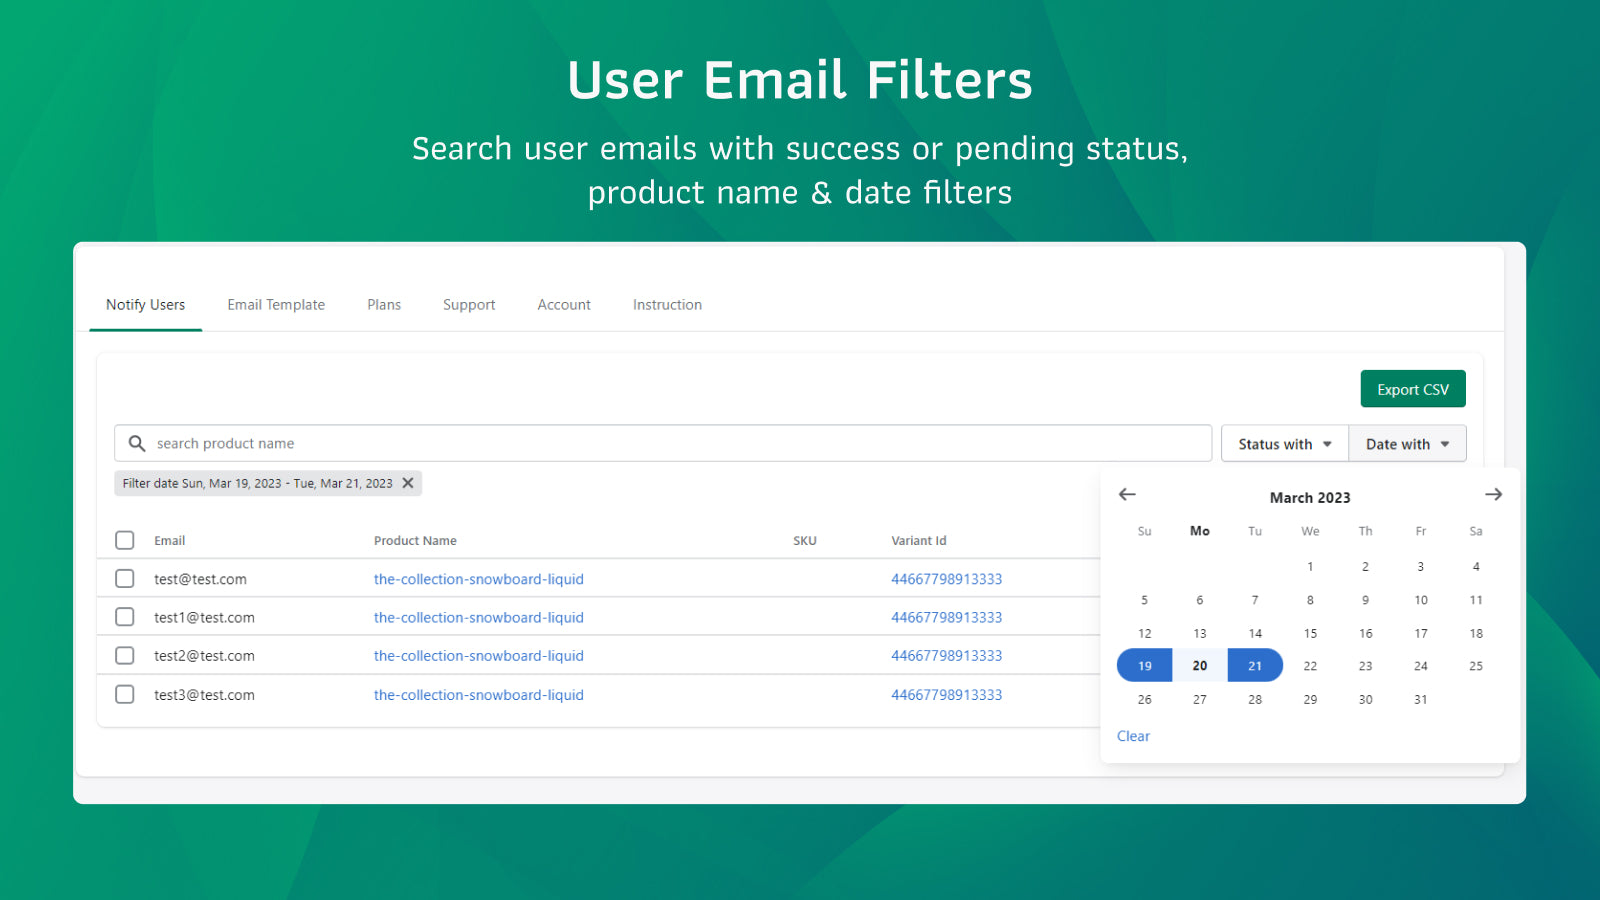Select March 25 in the calendar
1600x900 pixels.
tap(1475, 666)
